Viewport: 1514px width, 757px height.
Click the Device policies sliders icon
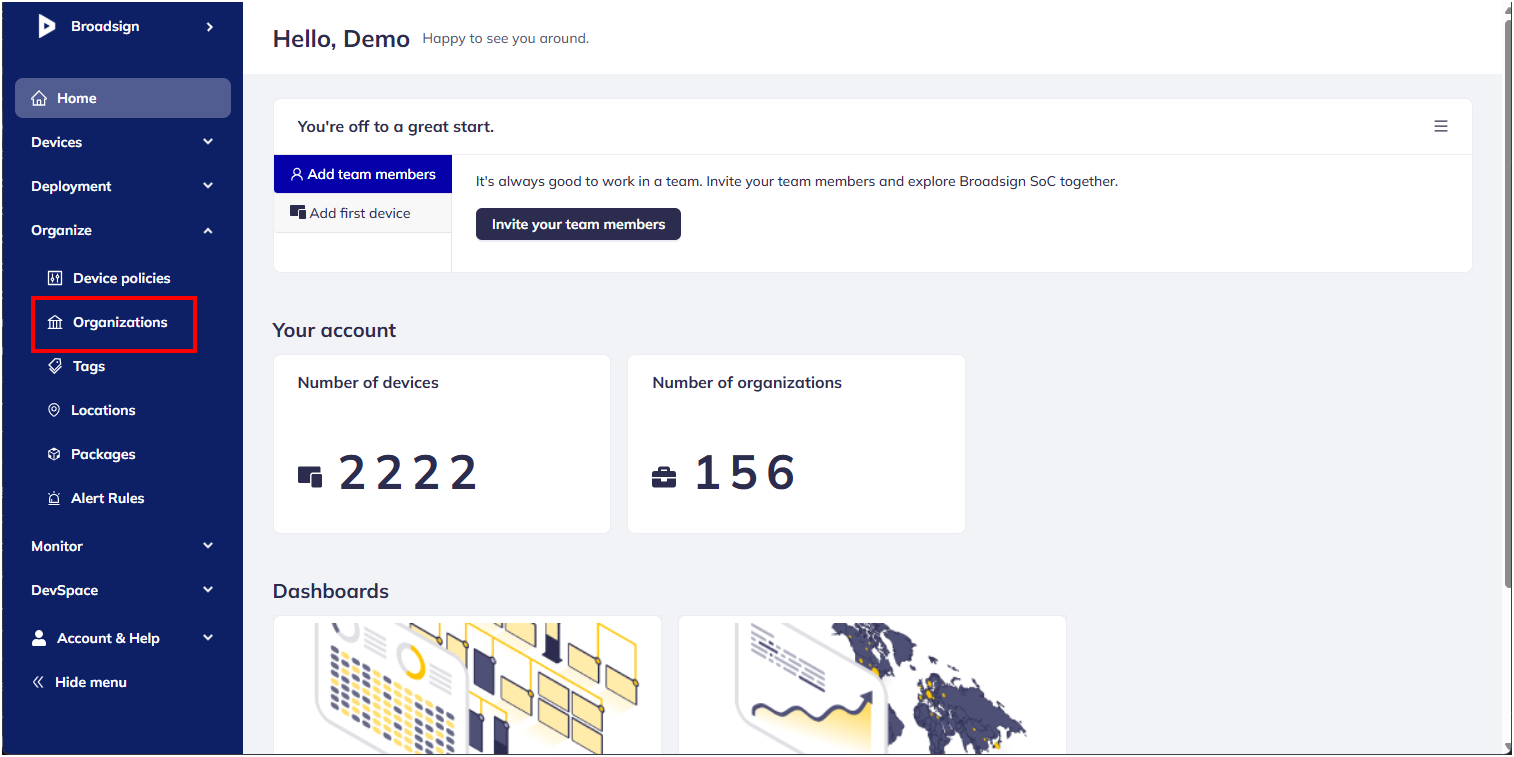(55, 278)
